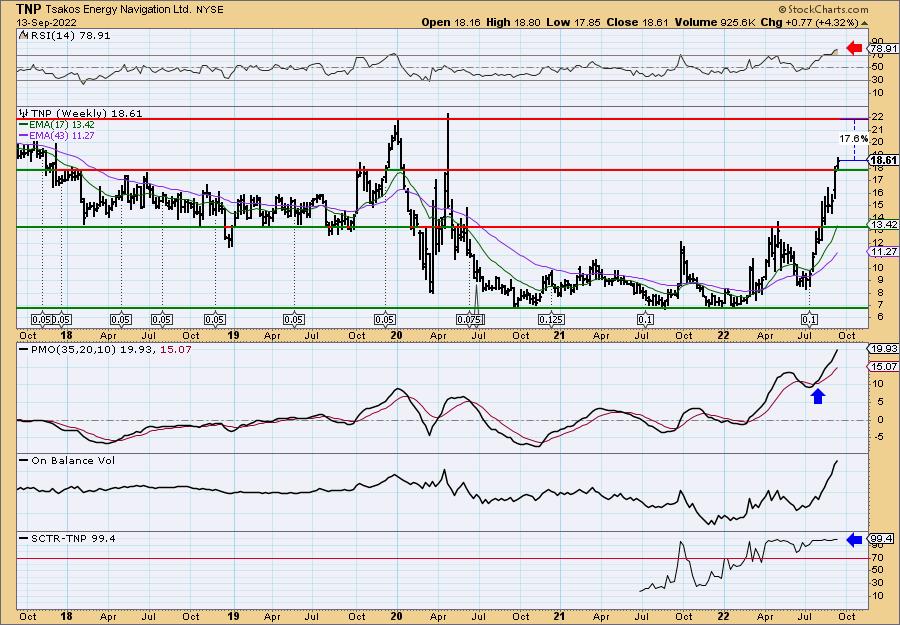
Task: Click the PMO(35,20,10) indicator label
Action: [x=73, y=350]
